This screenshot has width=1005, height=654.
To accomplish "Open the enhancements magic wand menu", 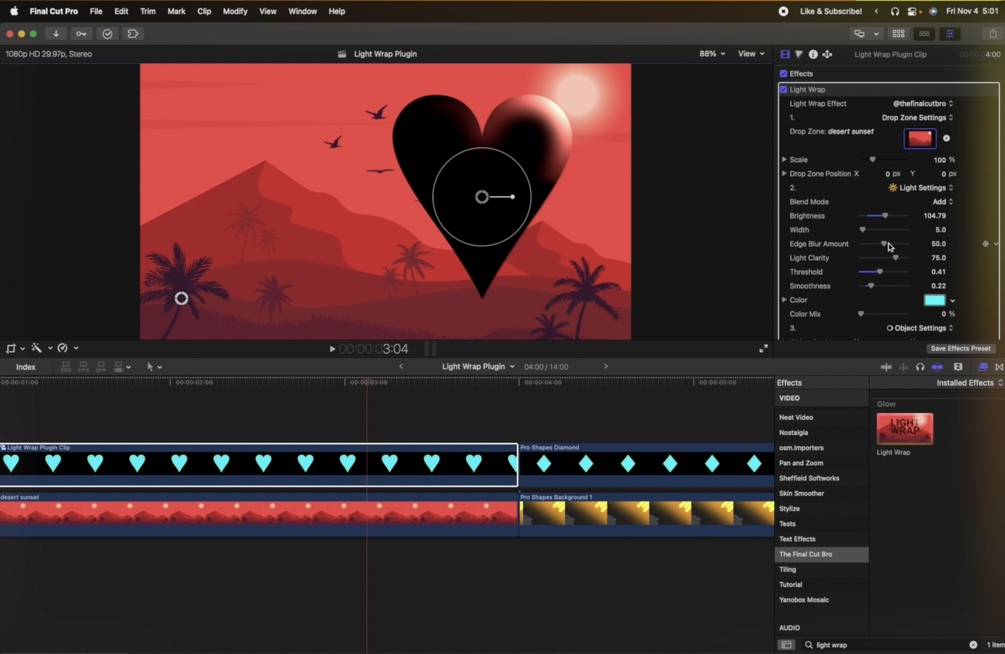I will (x=41, y=348).
